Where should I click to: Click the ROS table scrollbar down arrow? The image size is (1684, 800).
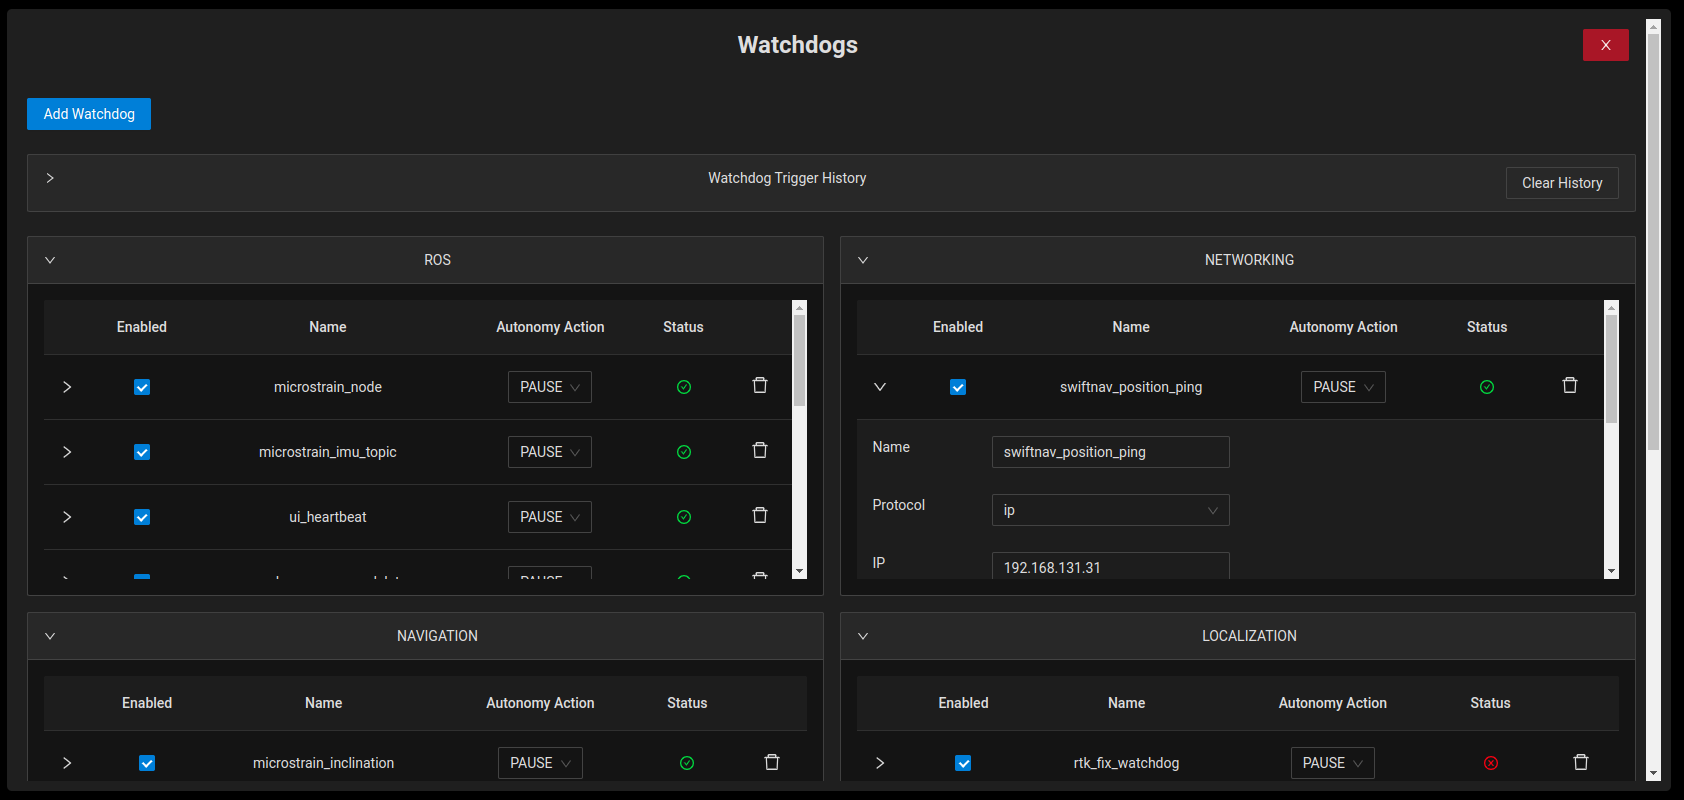[799, 571]
